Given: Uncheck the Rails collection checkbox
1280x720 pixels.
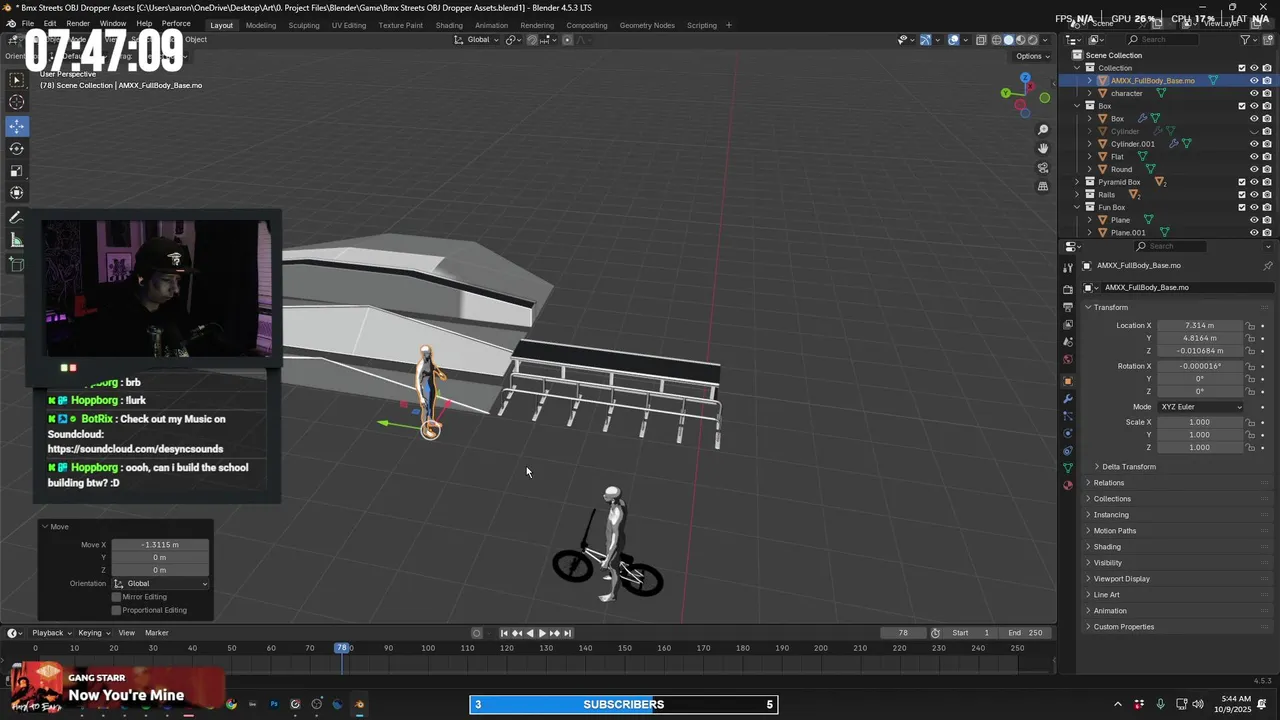Looking at the screenshot, I should coord(1242,194).
